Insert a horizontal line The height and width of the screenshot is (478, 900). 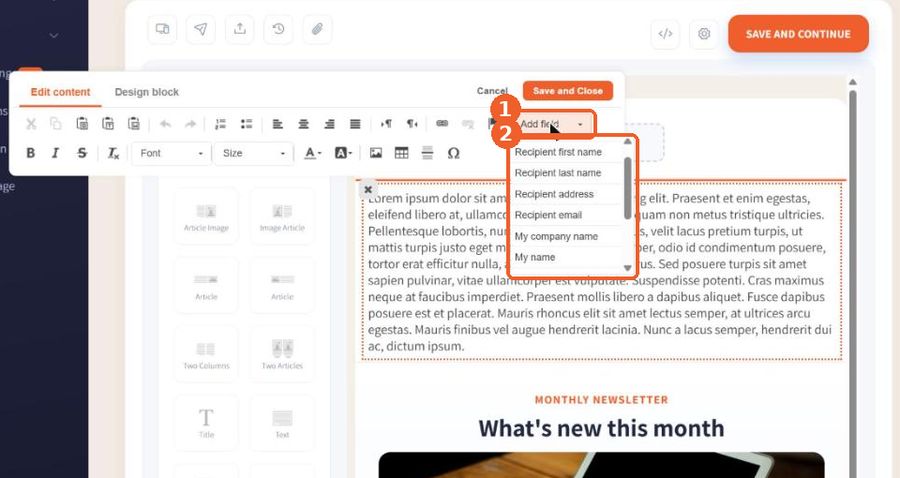pos(428,153)
